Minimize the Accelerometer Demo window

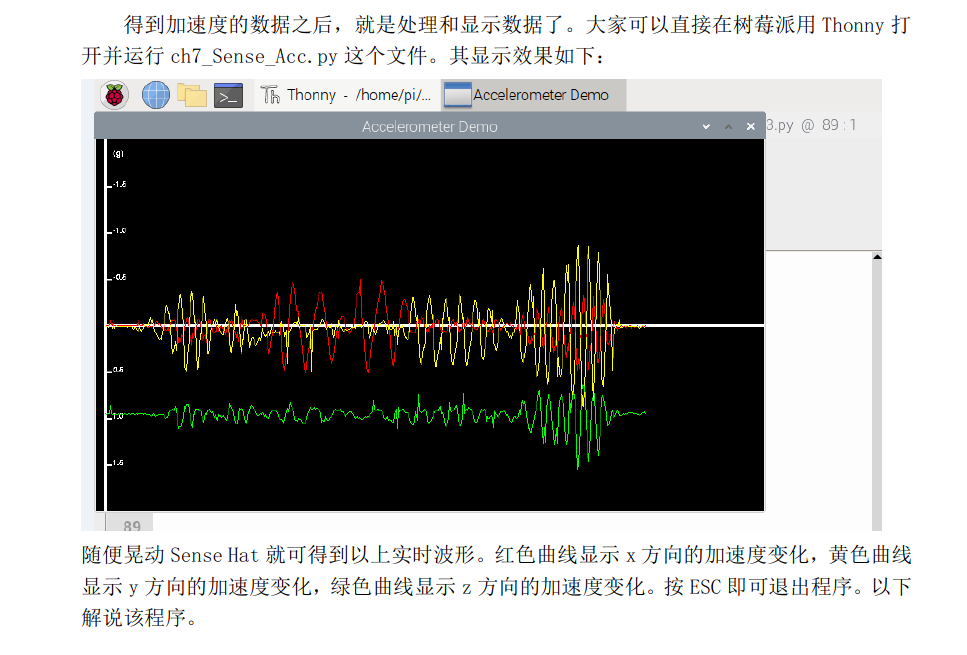point(706,126)
